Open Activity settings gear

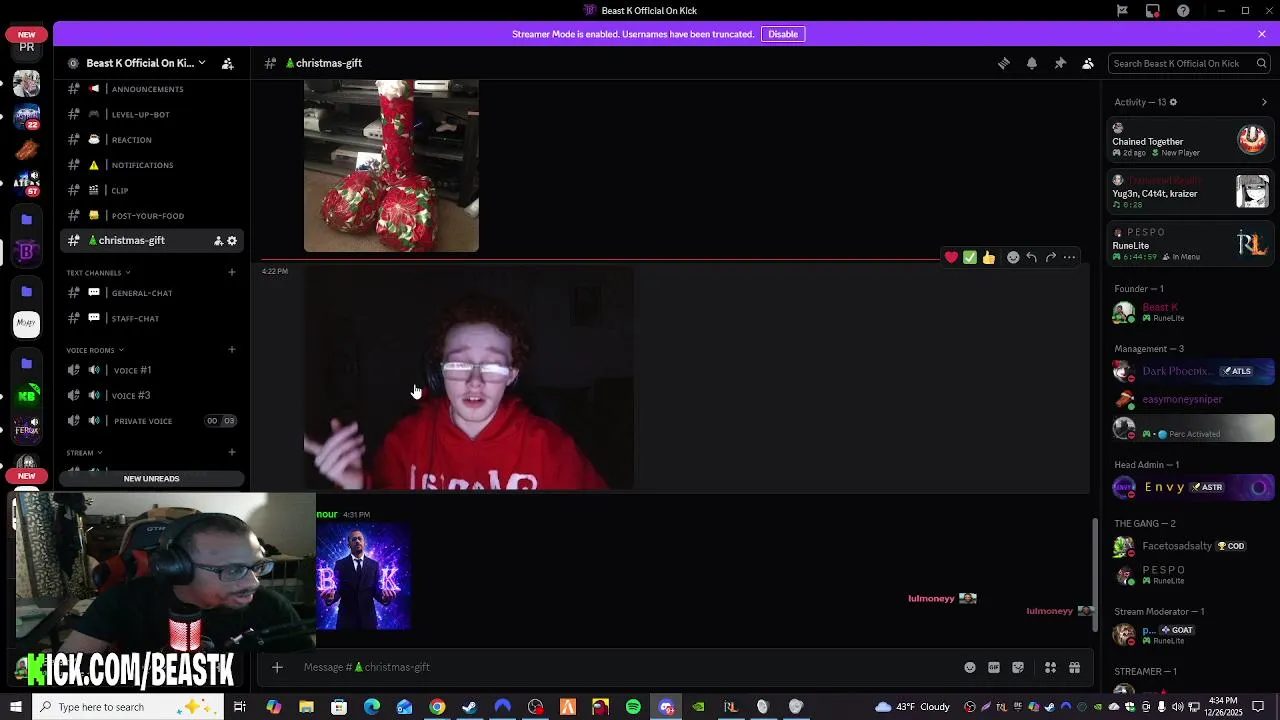tap(1173, 102)
